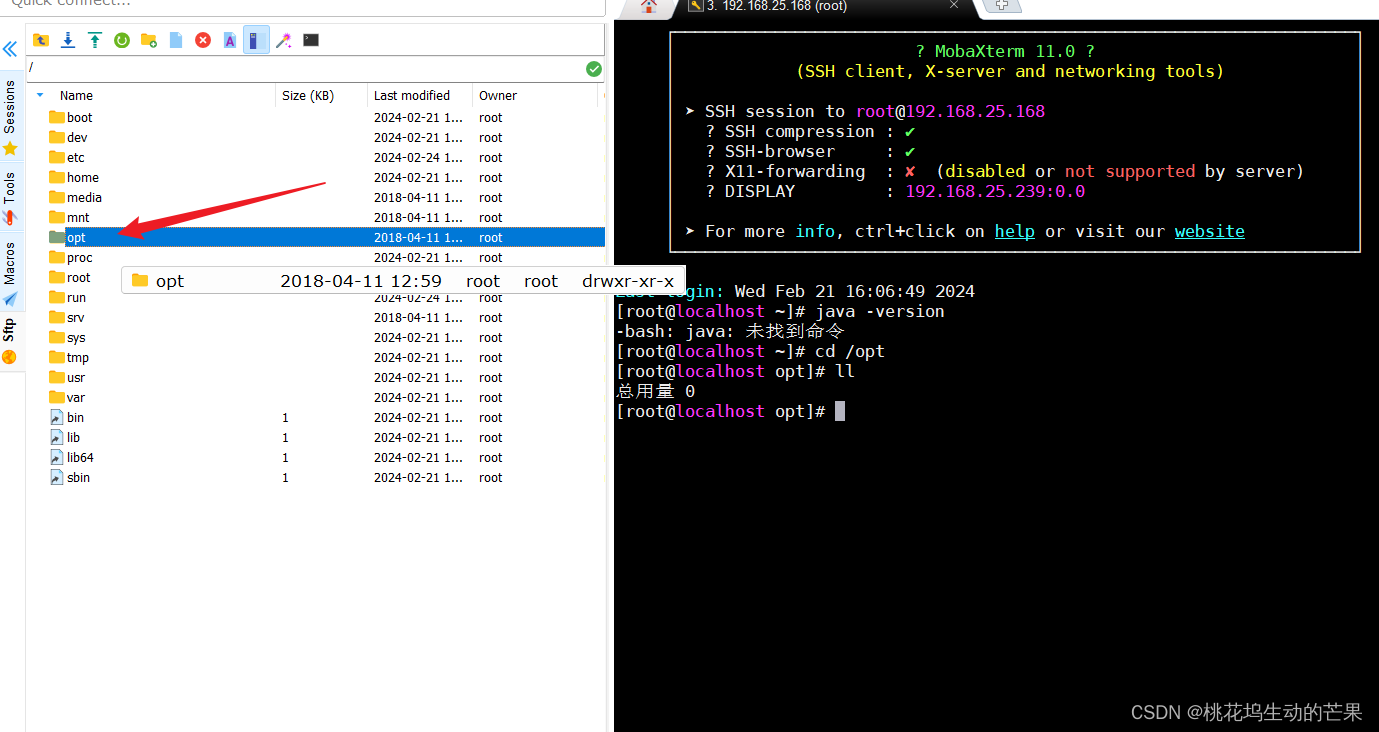Click the green checkmark beside the path field
Viewport: 1379px width, 732px height.
[x=593, y=69]
